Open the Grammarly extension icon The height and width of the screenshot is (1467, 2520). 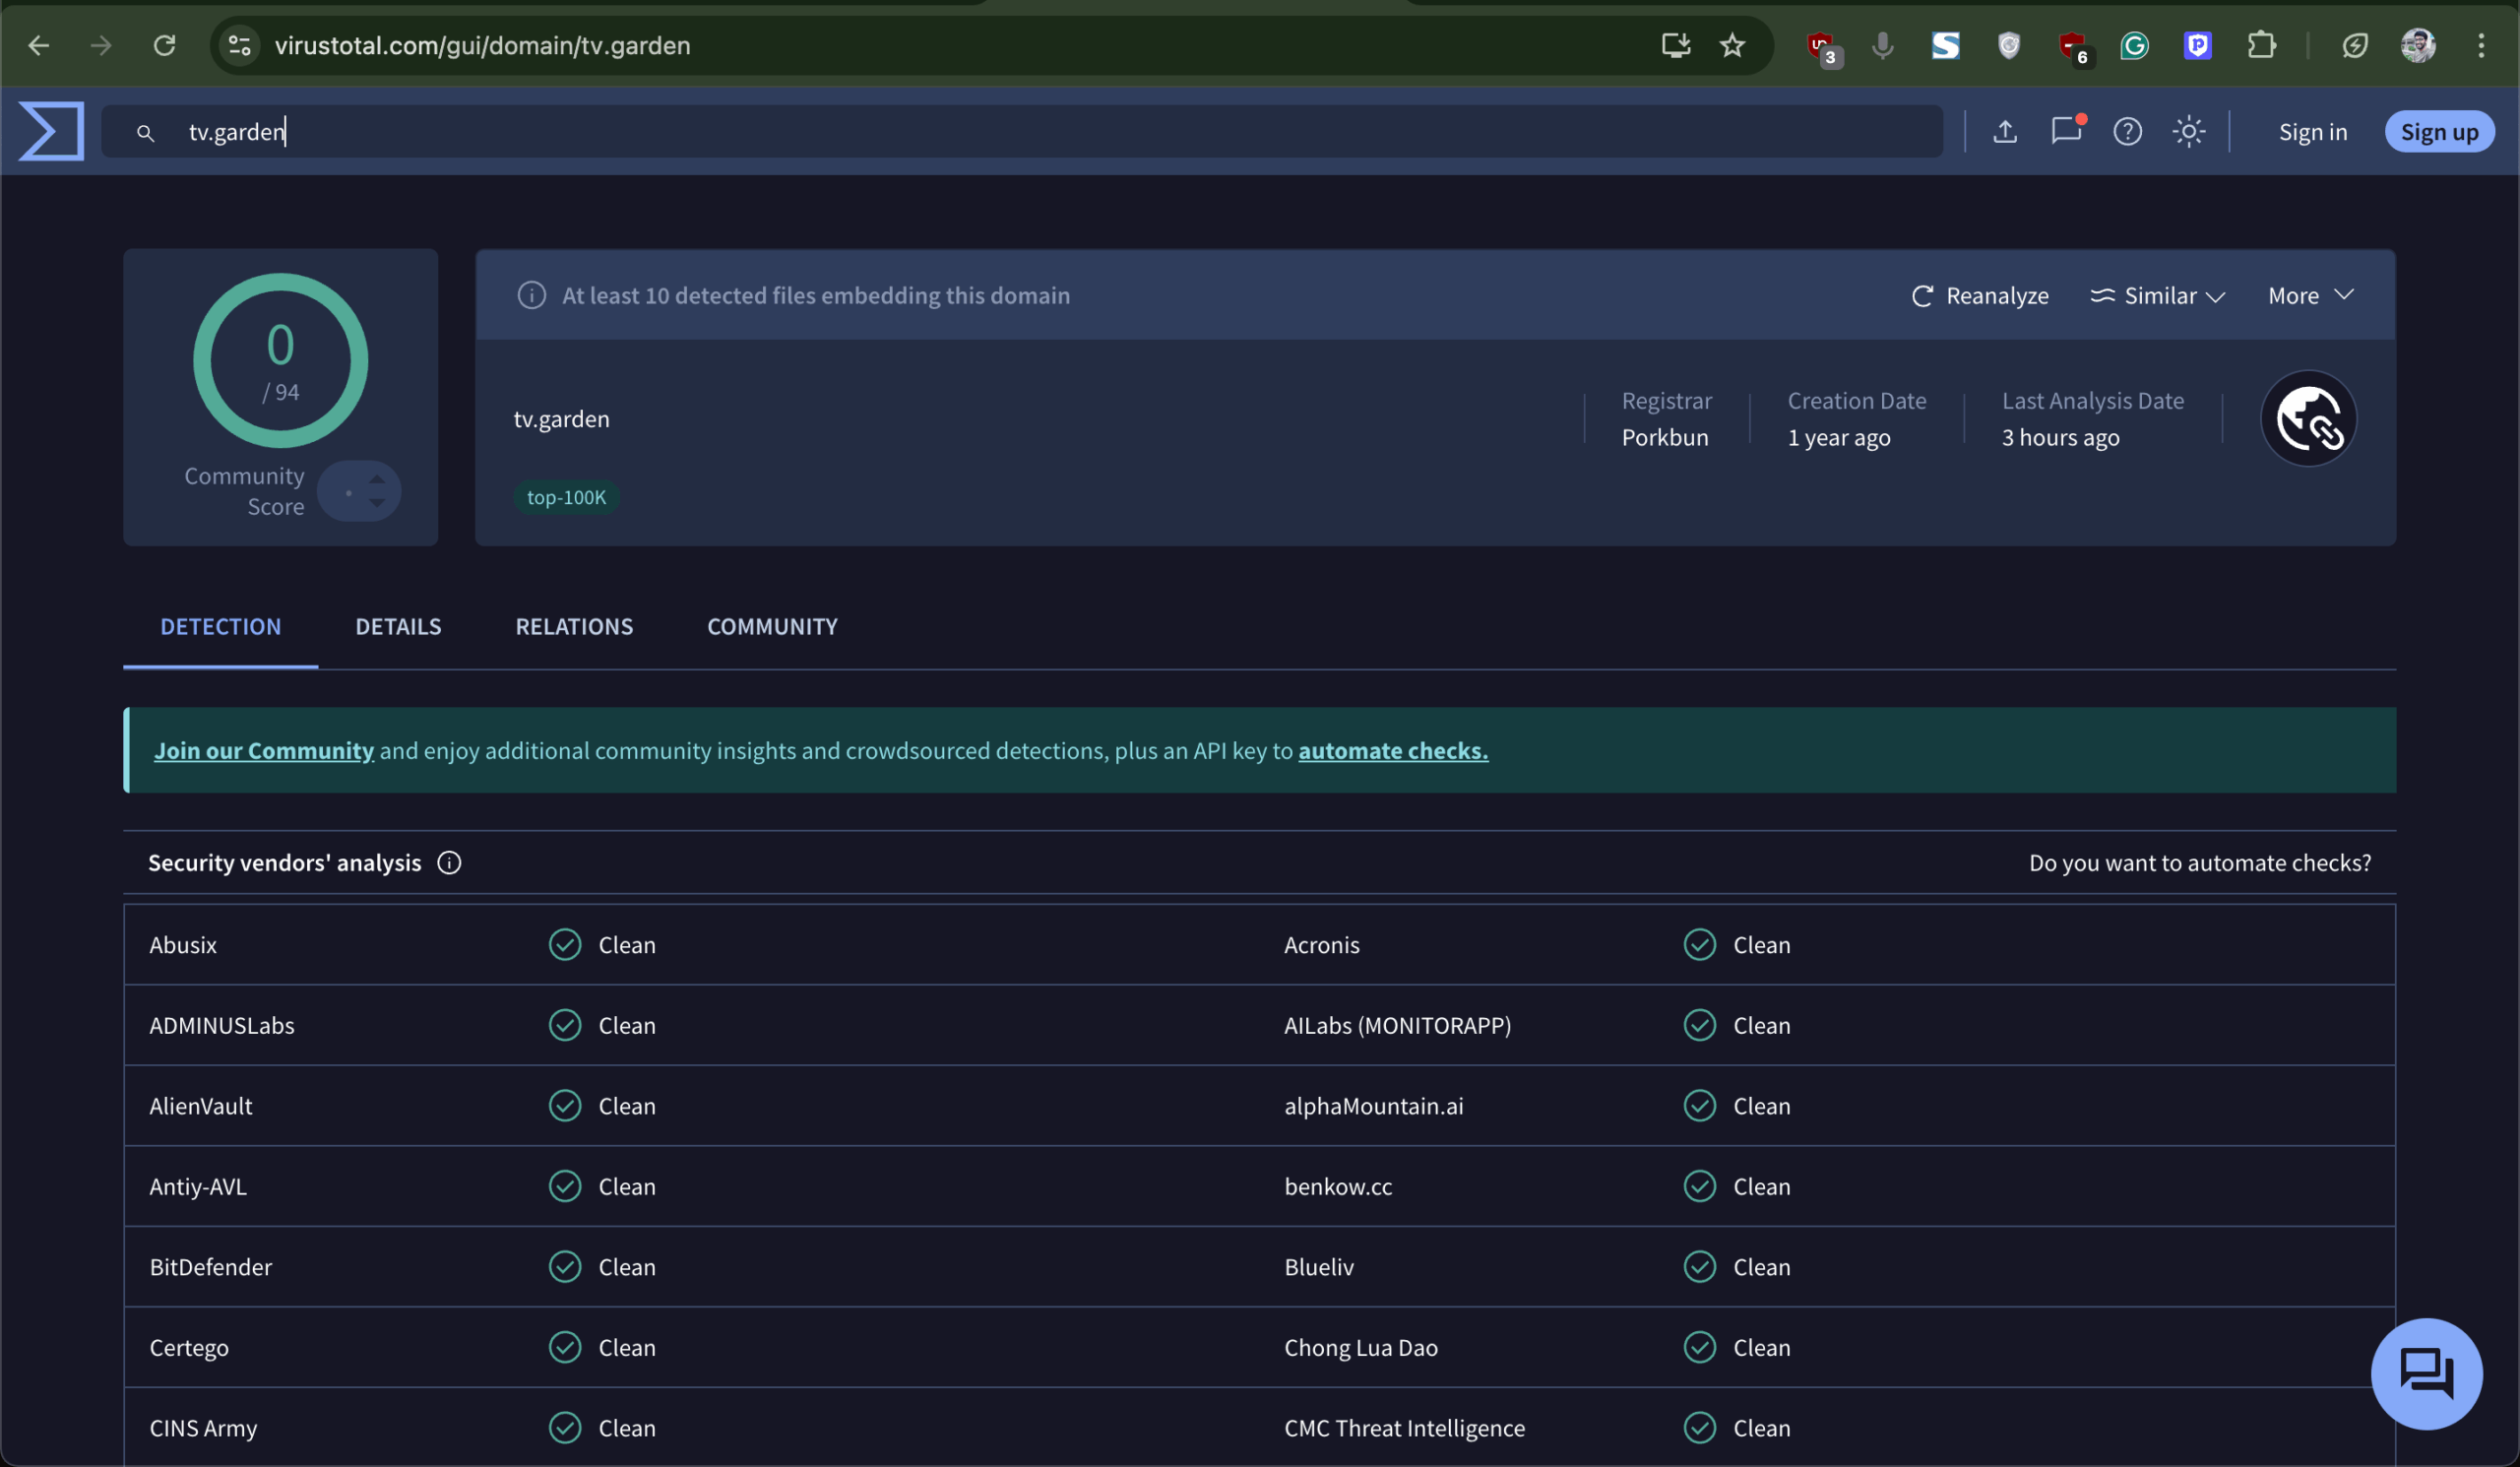point(2135,45)
